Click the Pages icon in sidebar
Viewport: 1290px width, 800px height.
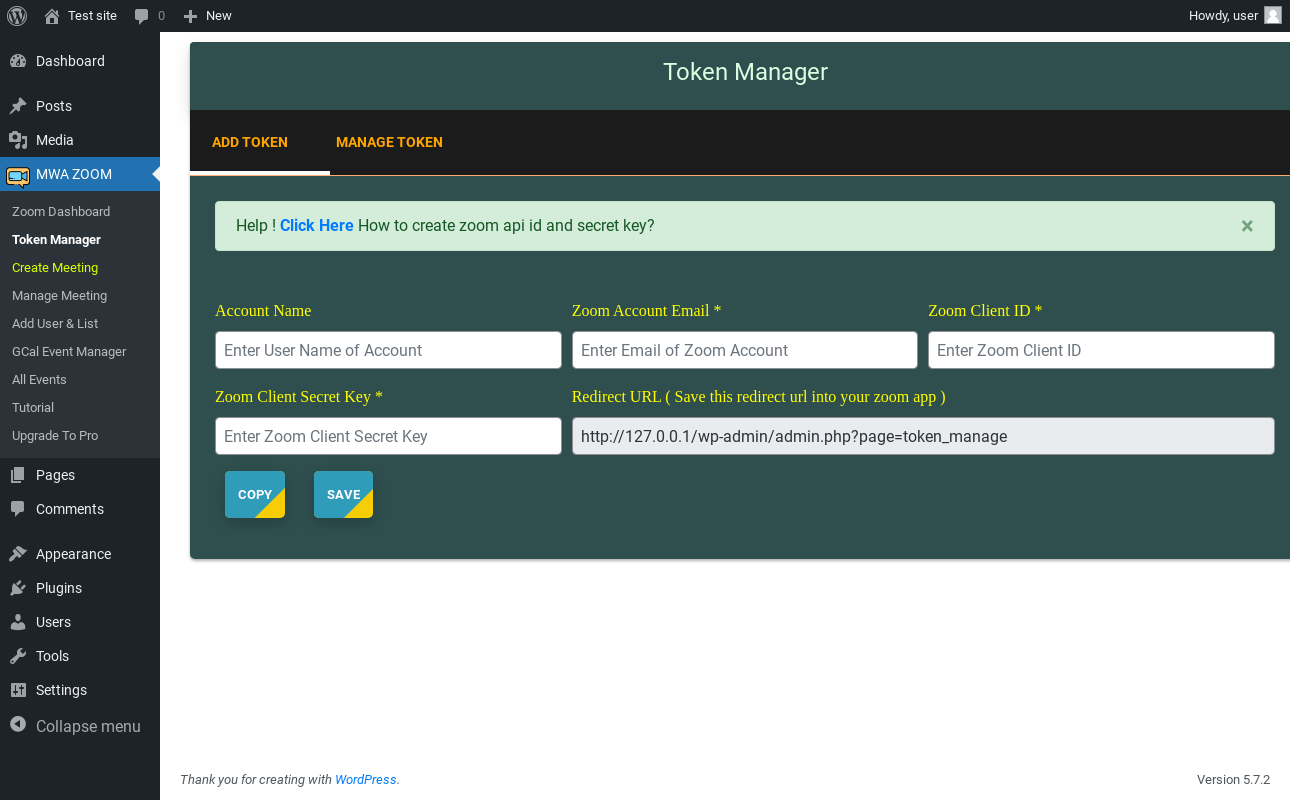pyautogui.click(x=18, y=475)
